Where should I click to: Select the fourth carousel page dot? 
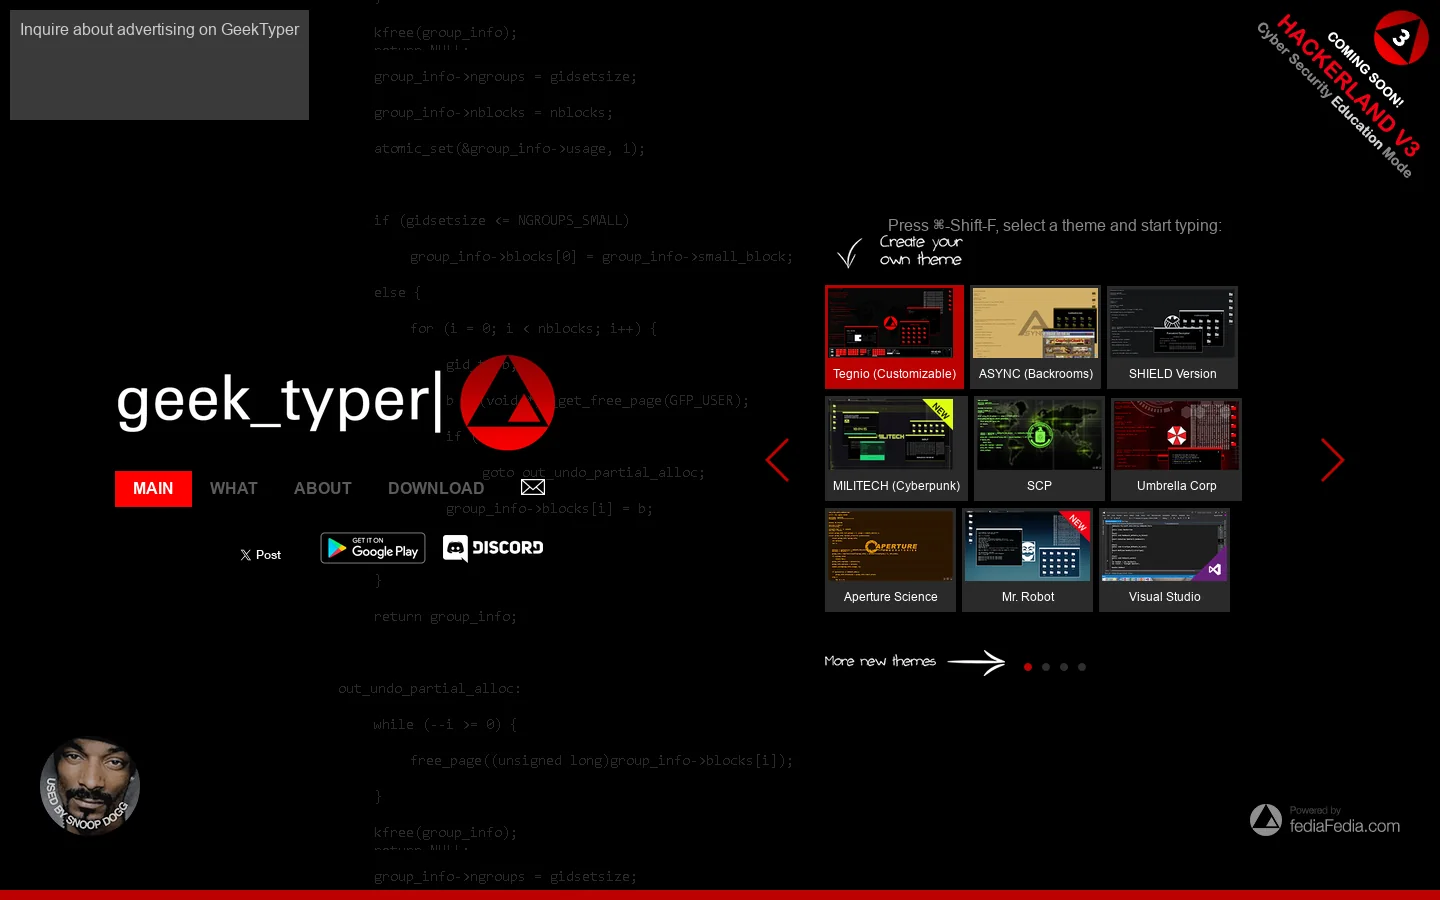[x=1082, y=667]
